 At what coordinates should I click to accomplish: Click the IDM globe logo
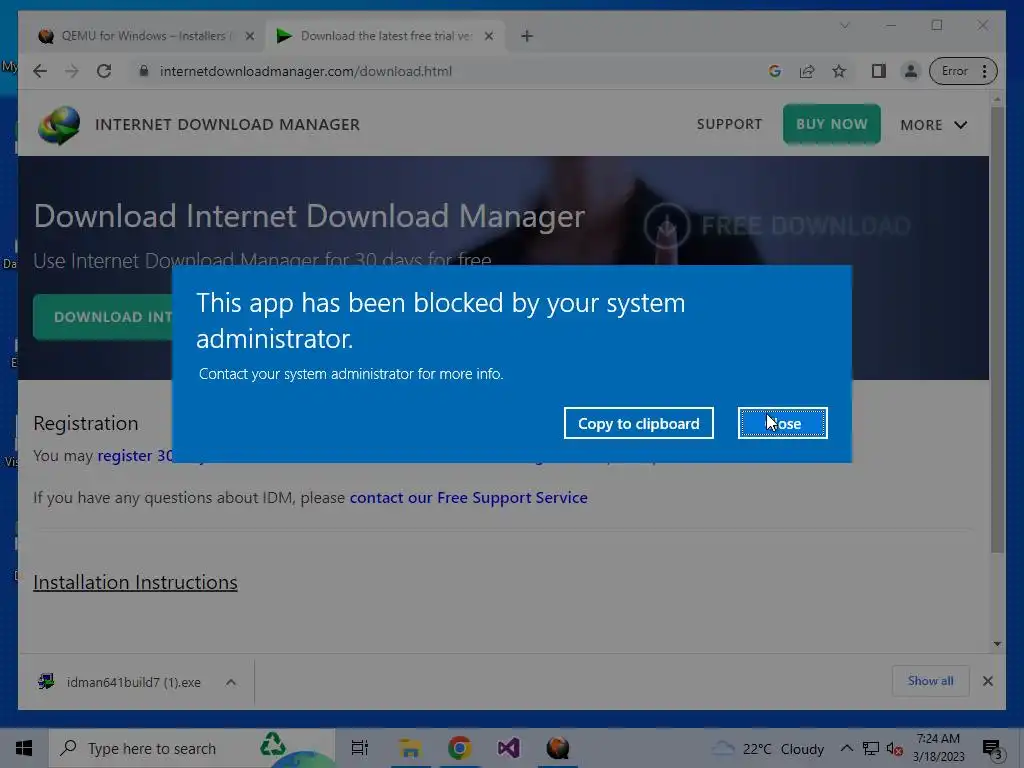pyautogui.click(x=59, y=125)
